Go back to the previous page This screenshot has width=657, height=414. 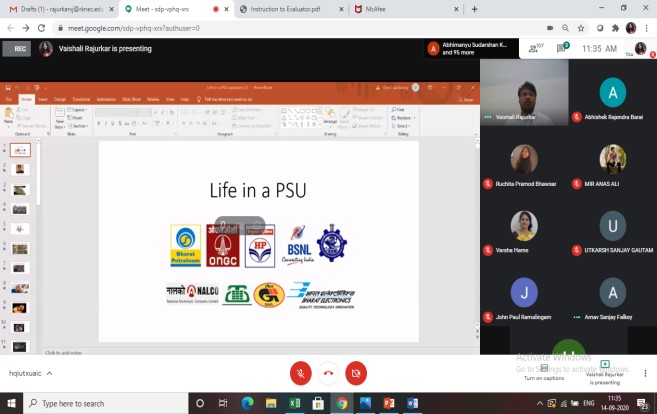10,28
